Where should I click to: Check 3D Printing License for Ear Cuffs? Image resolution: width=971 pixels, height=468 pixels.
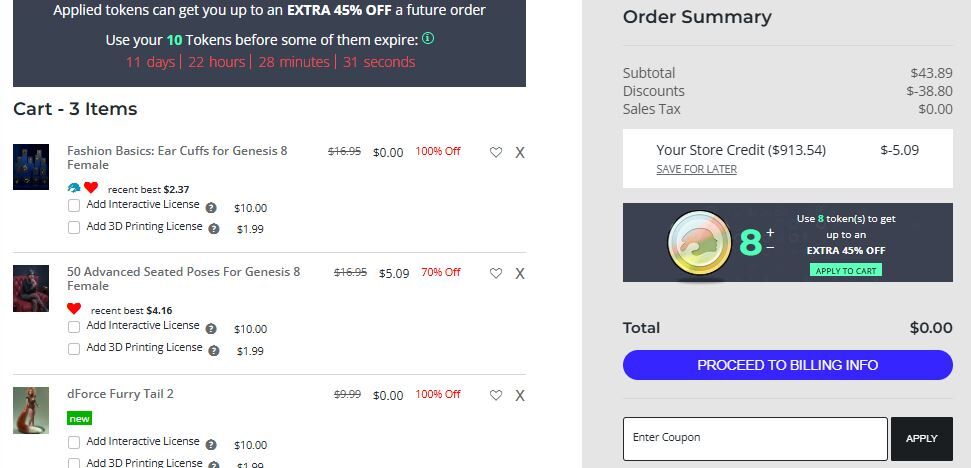click(x=74, y=227)
